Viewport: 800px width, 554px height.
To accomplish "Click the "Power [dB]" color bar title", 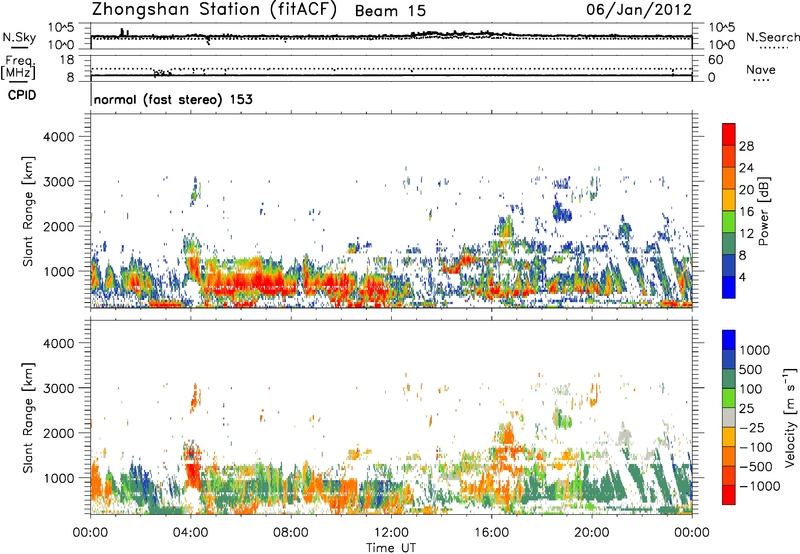I will click(763, 211).
